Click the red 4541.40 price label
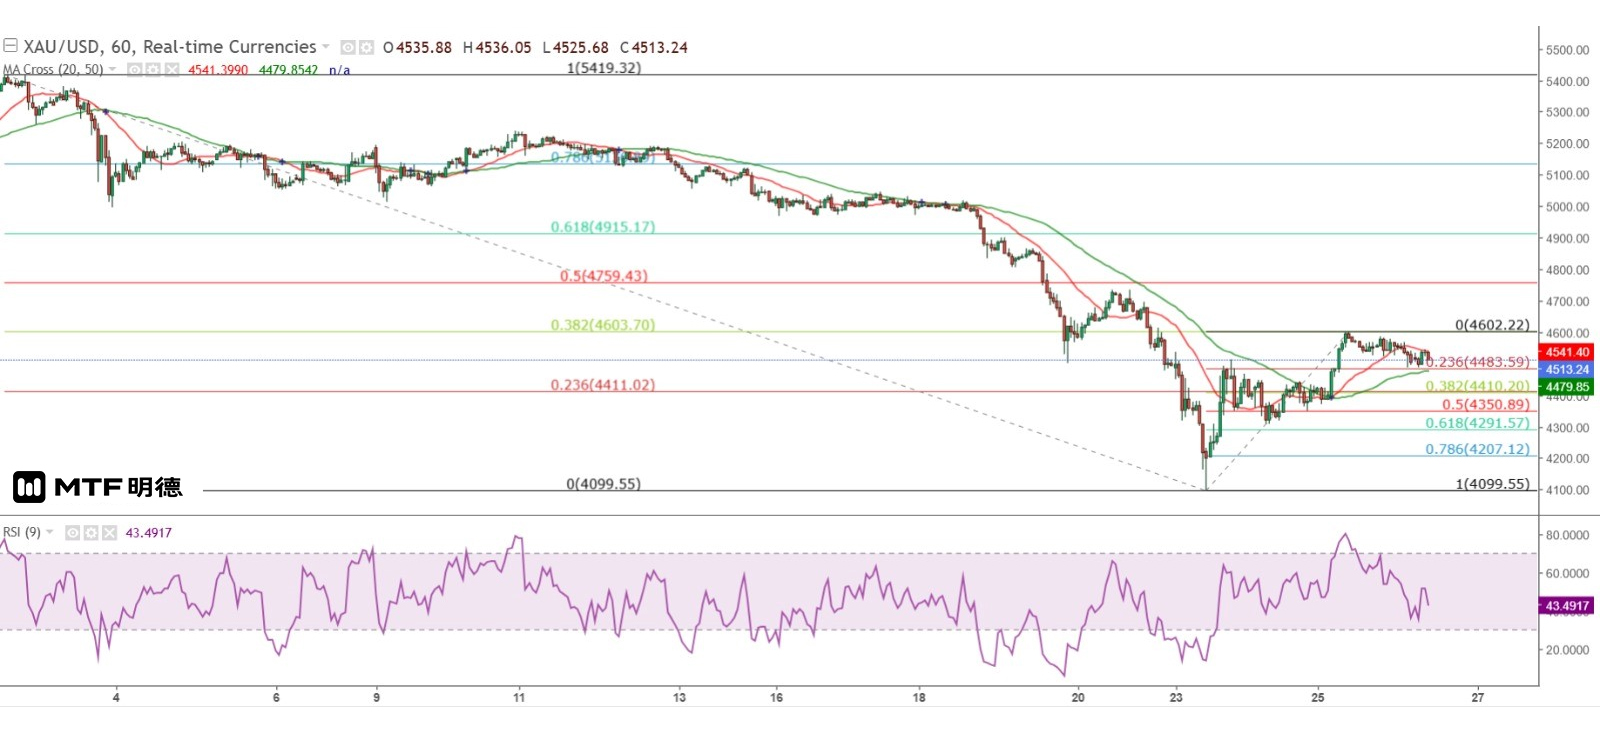The width and height of the screenshot is (1600, 734). 1566,352
